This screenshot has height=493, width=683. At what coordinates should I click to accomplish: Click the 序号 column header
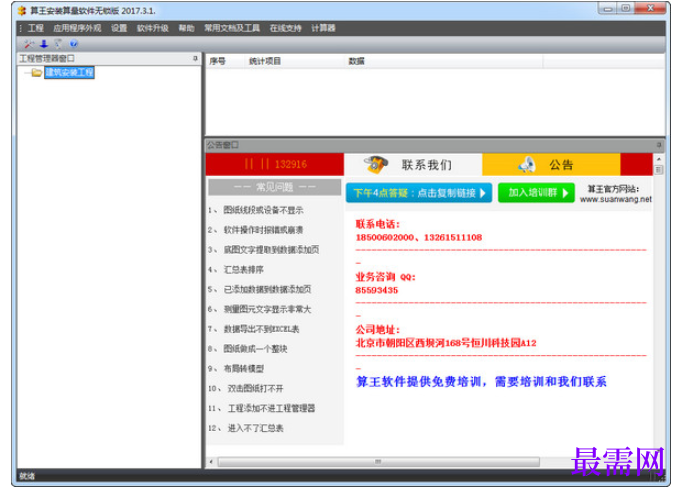217,61
